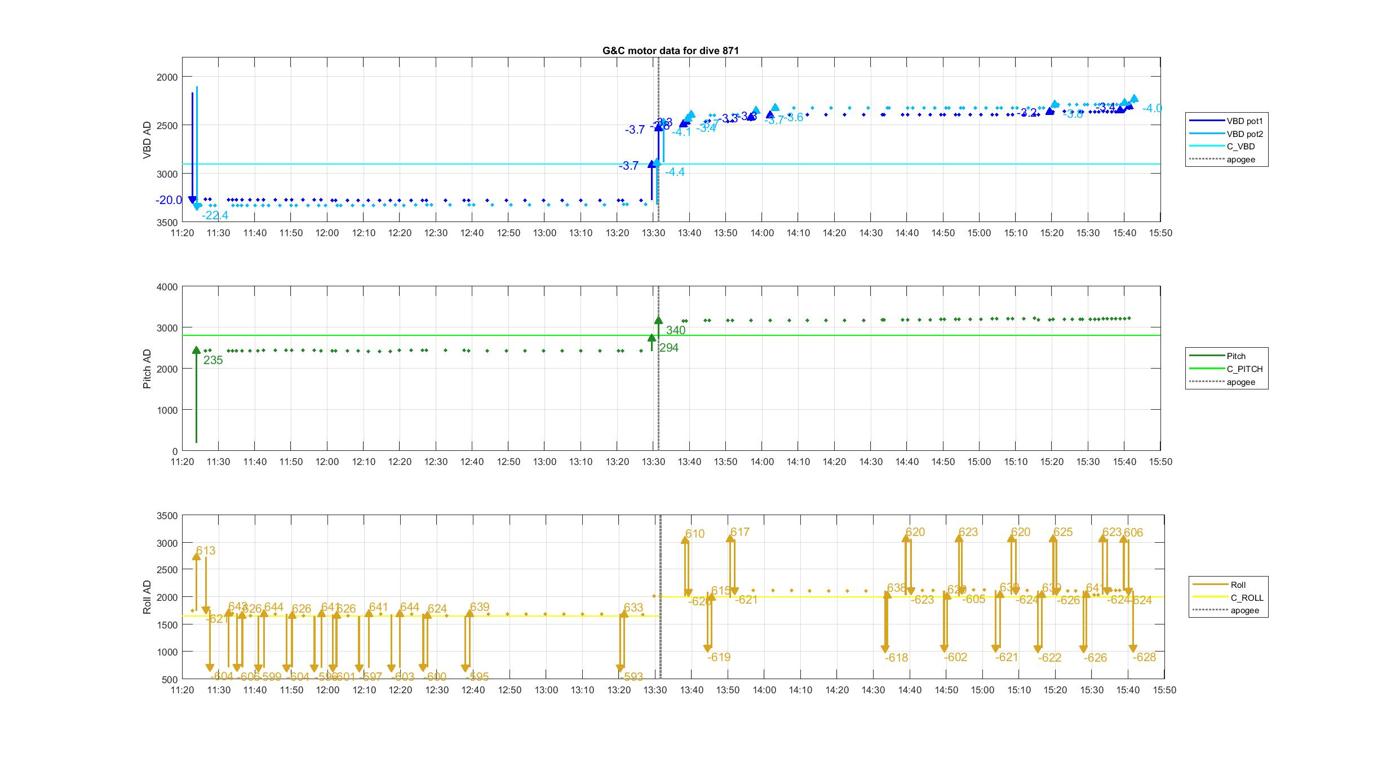Click the "610" roll data label
Viewport: 1400px width, 764px height.
coord(695,534)
